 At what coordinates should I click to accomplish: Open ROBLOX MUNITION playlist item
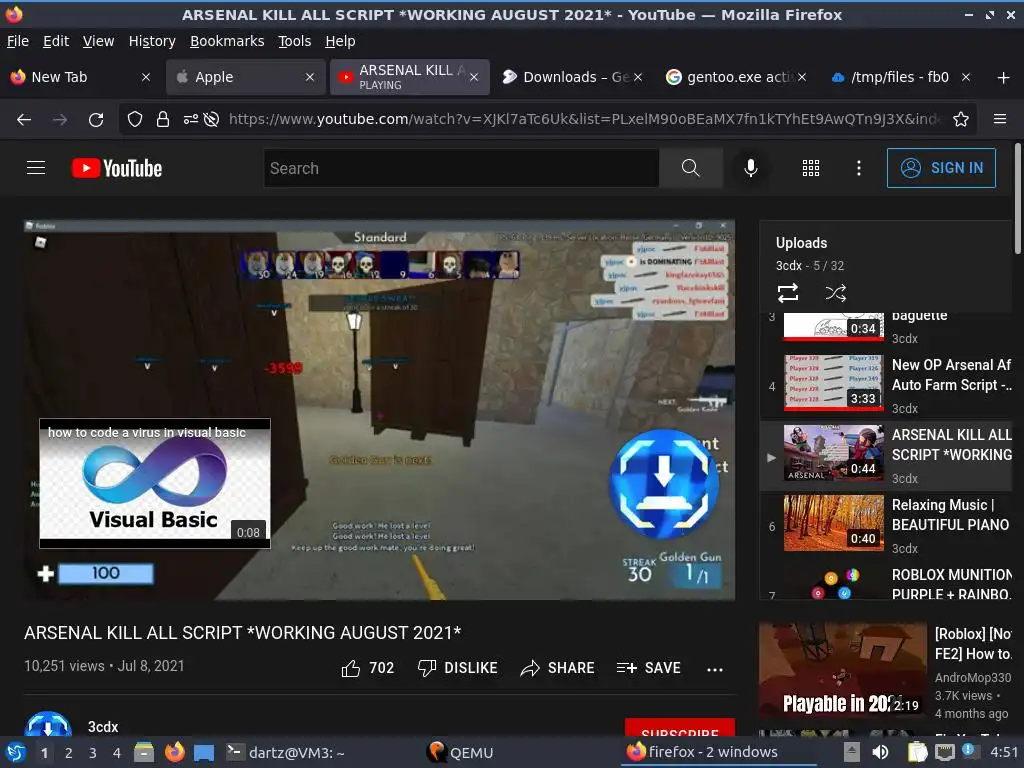pyautogui.click(x=887, y=581)
